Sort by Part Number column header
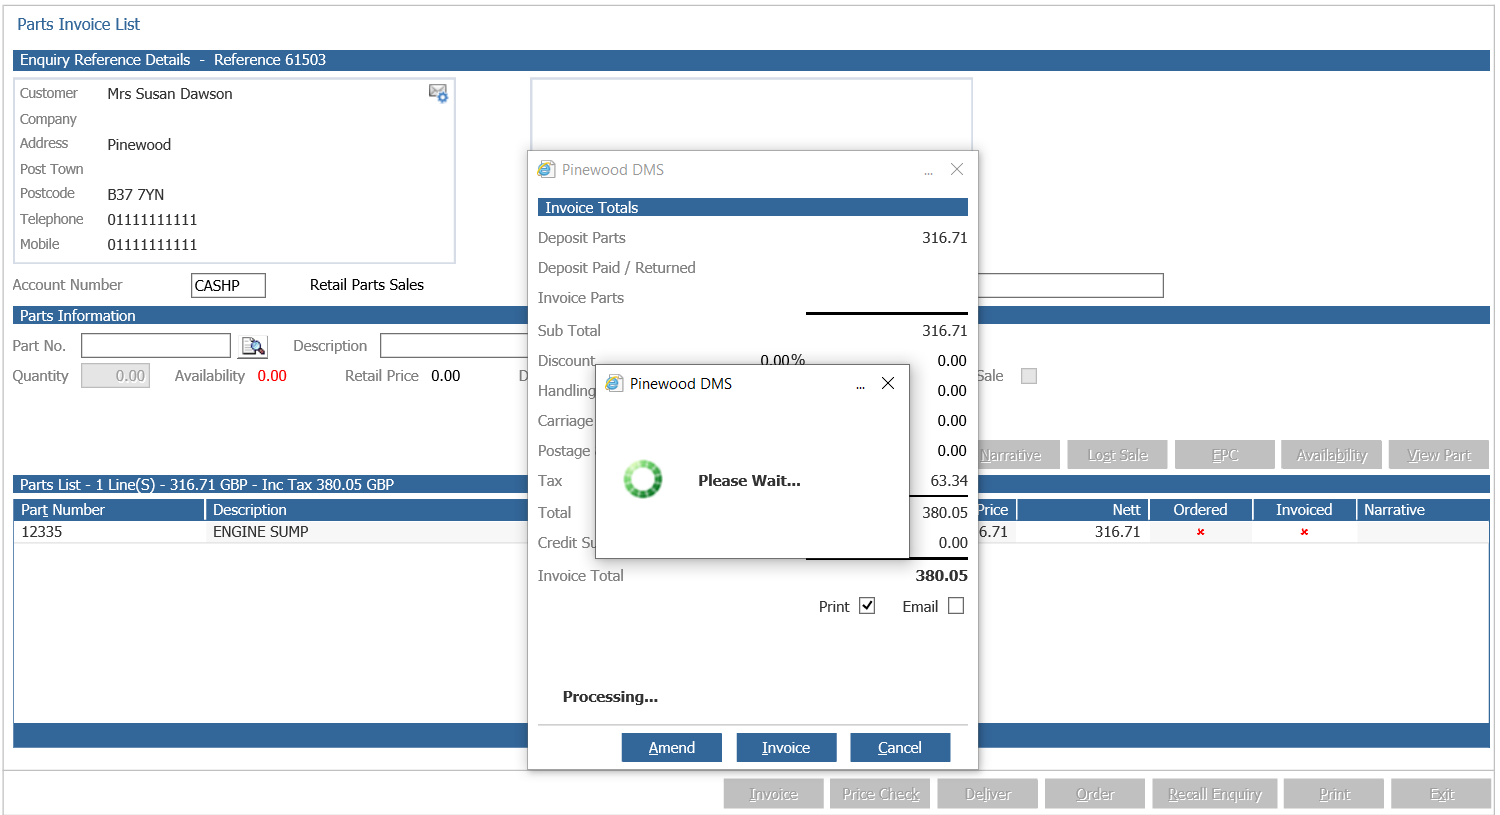1500x815 pixels. [109, 510]
